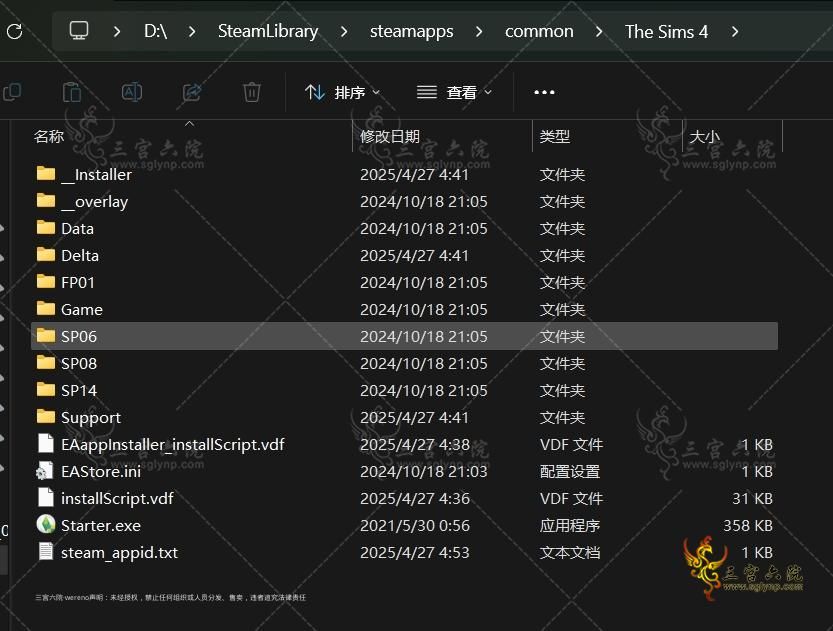Select the Data folder icon

pyautogui.click(x=46, y=227)
